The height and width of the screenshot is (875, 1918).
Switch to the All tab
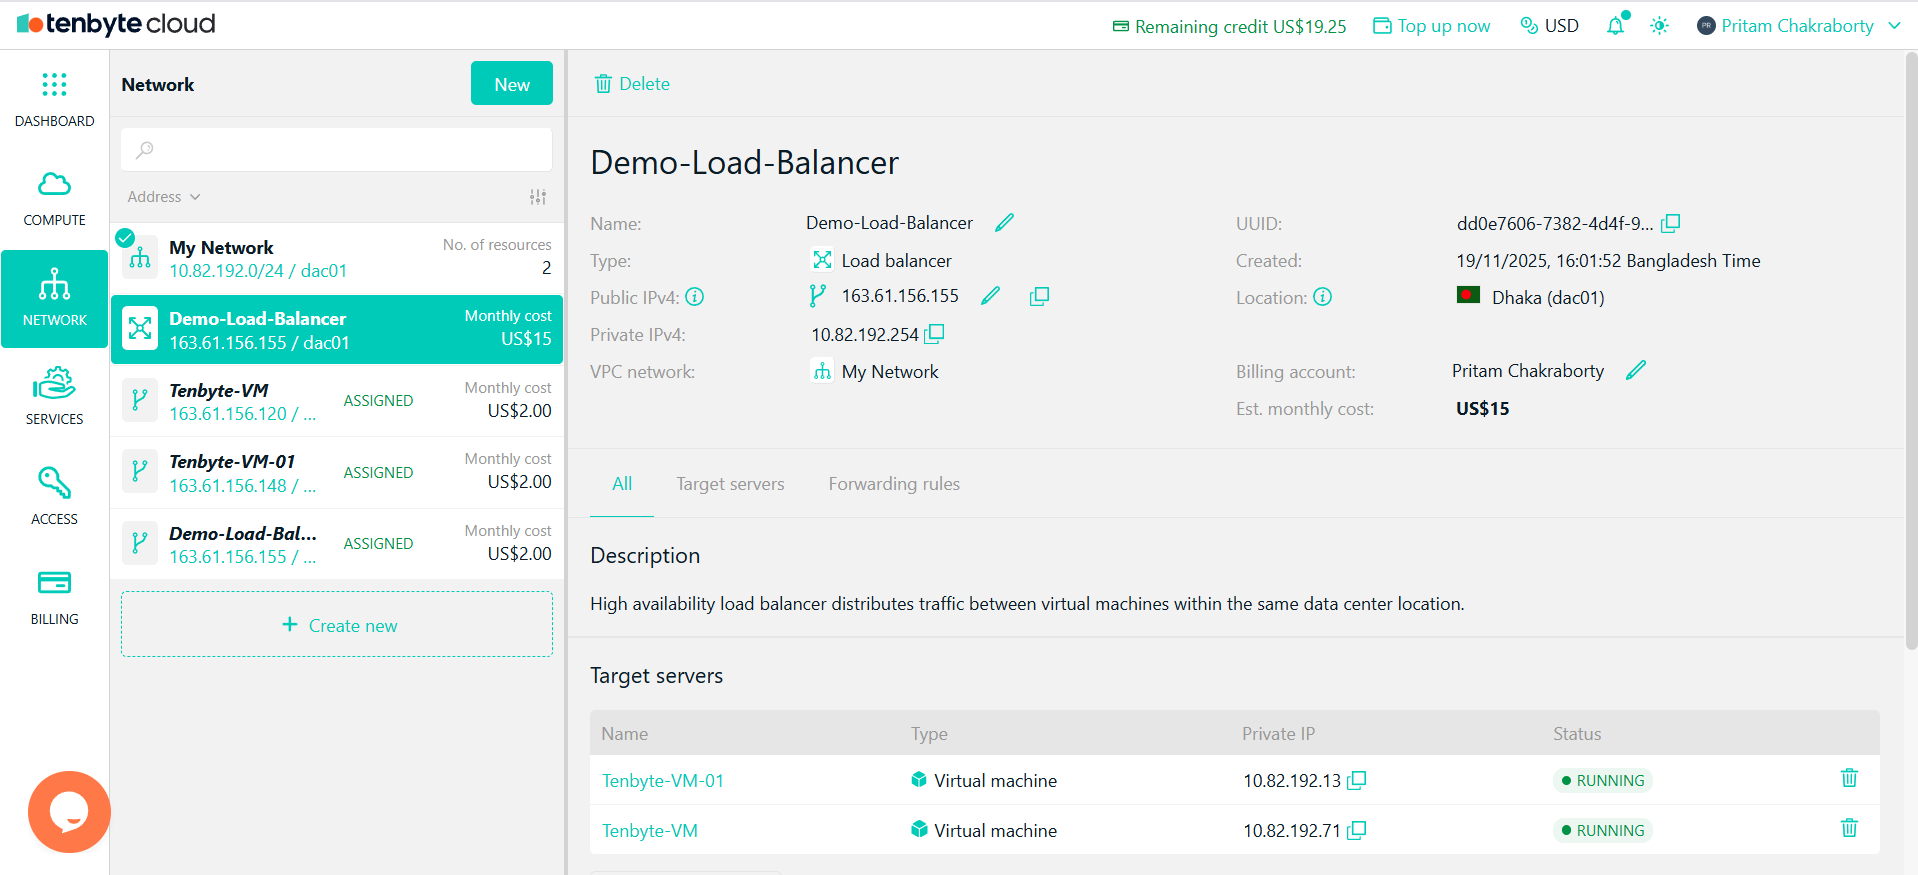(622, 484)
